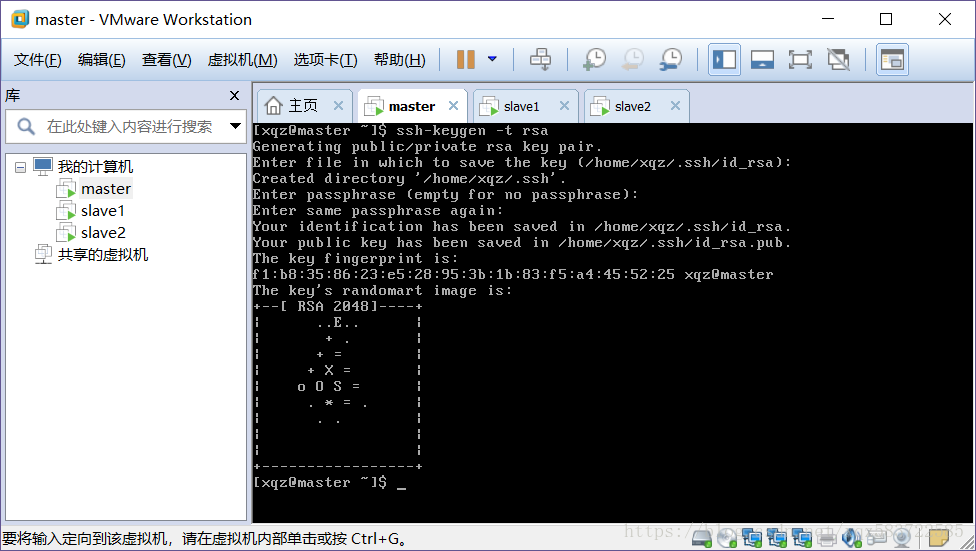Toggle Unity mode
The image size is (976, 551).
838,60
